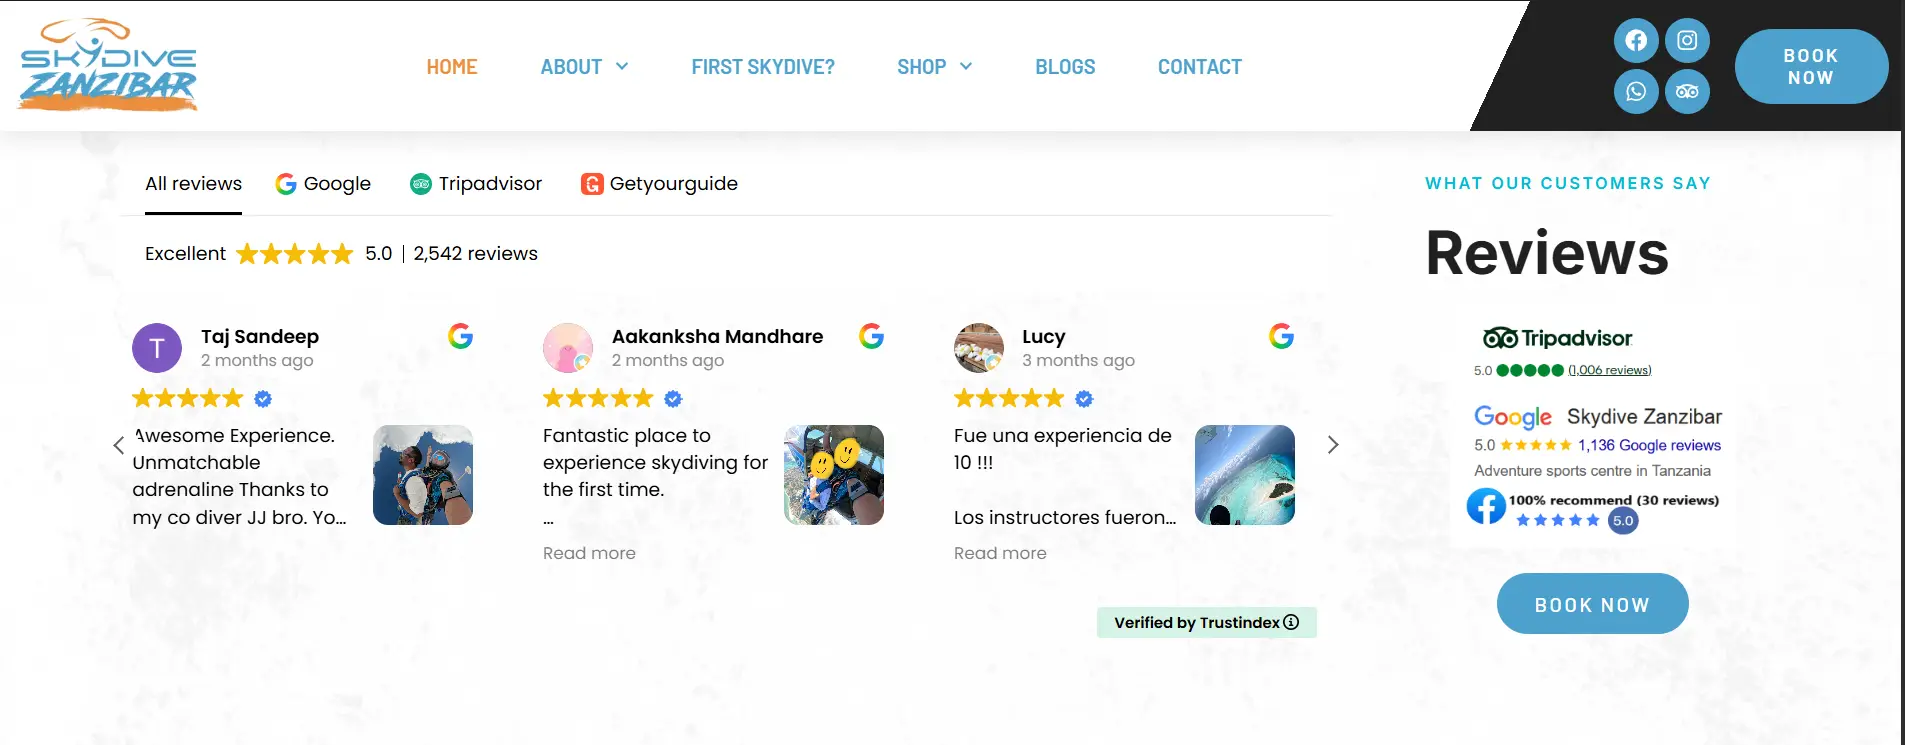The width and height of the screenshot is (1905, 745).
Task: Switch to the Getyourguide reviews tab
Action: coord(660,184)
